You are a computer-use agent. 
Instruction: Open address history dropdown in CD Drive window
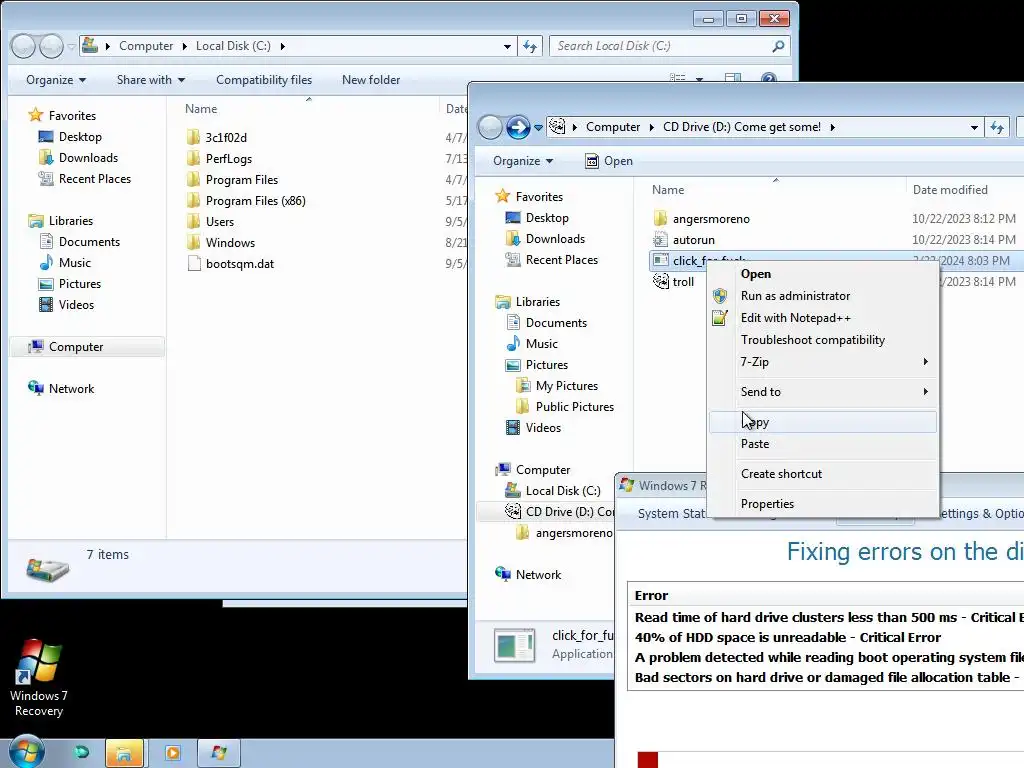pyautogui.click(x=974, y=127)
